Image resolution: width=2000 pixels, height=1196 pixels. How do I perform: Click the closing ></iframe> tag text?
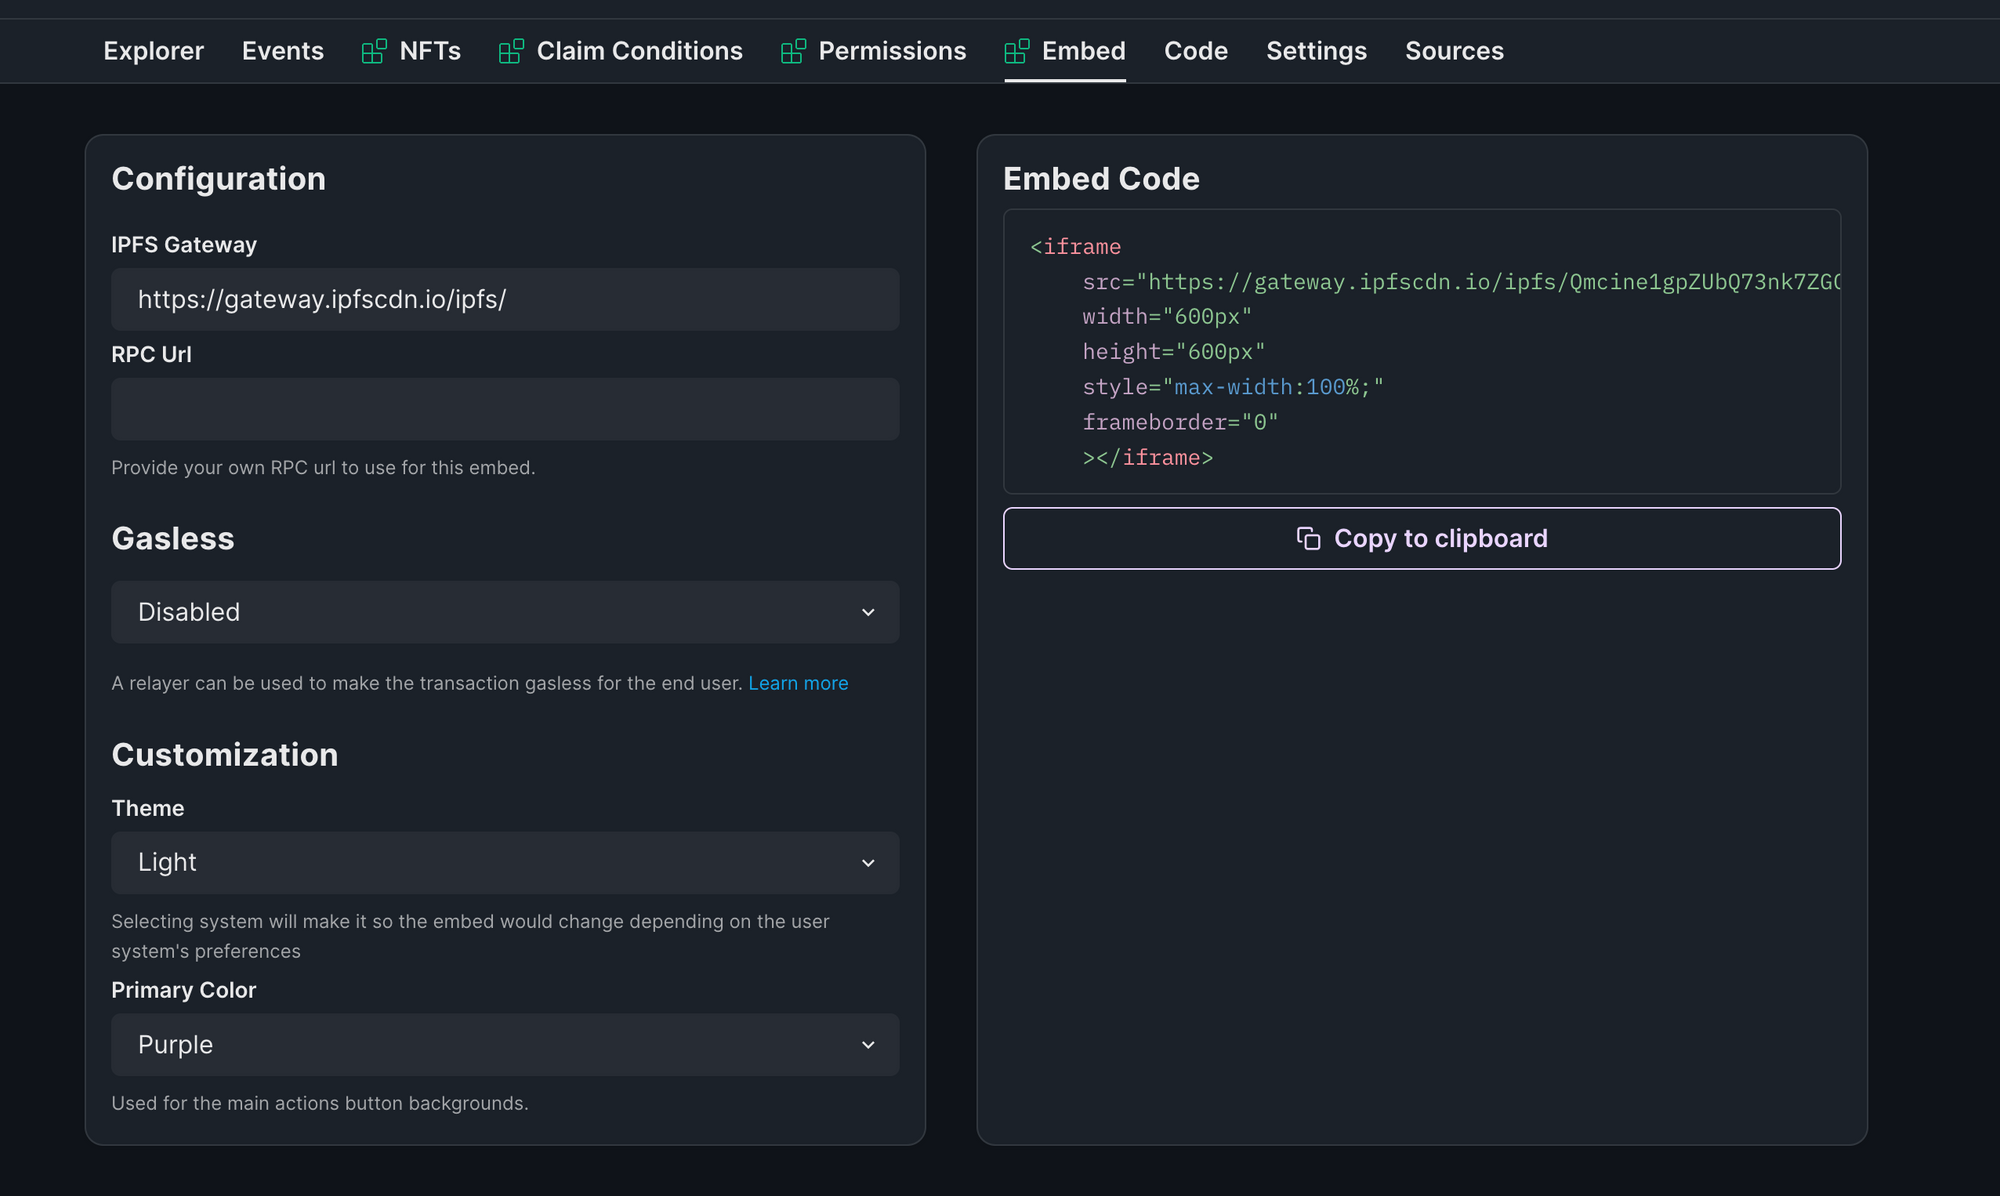click(x=1147, y=458)
